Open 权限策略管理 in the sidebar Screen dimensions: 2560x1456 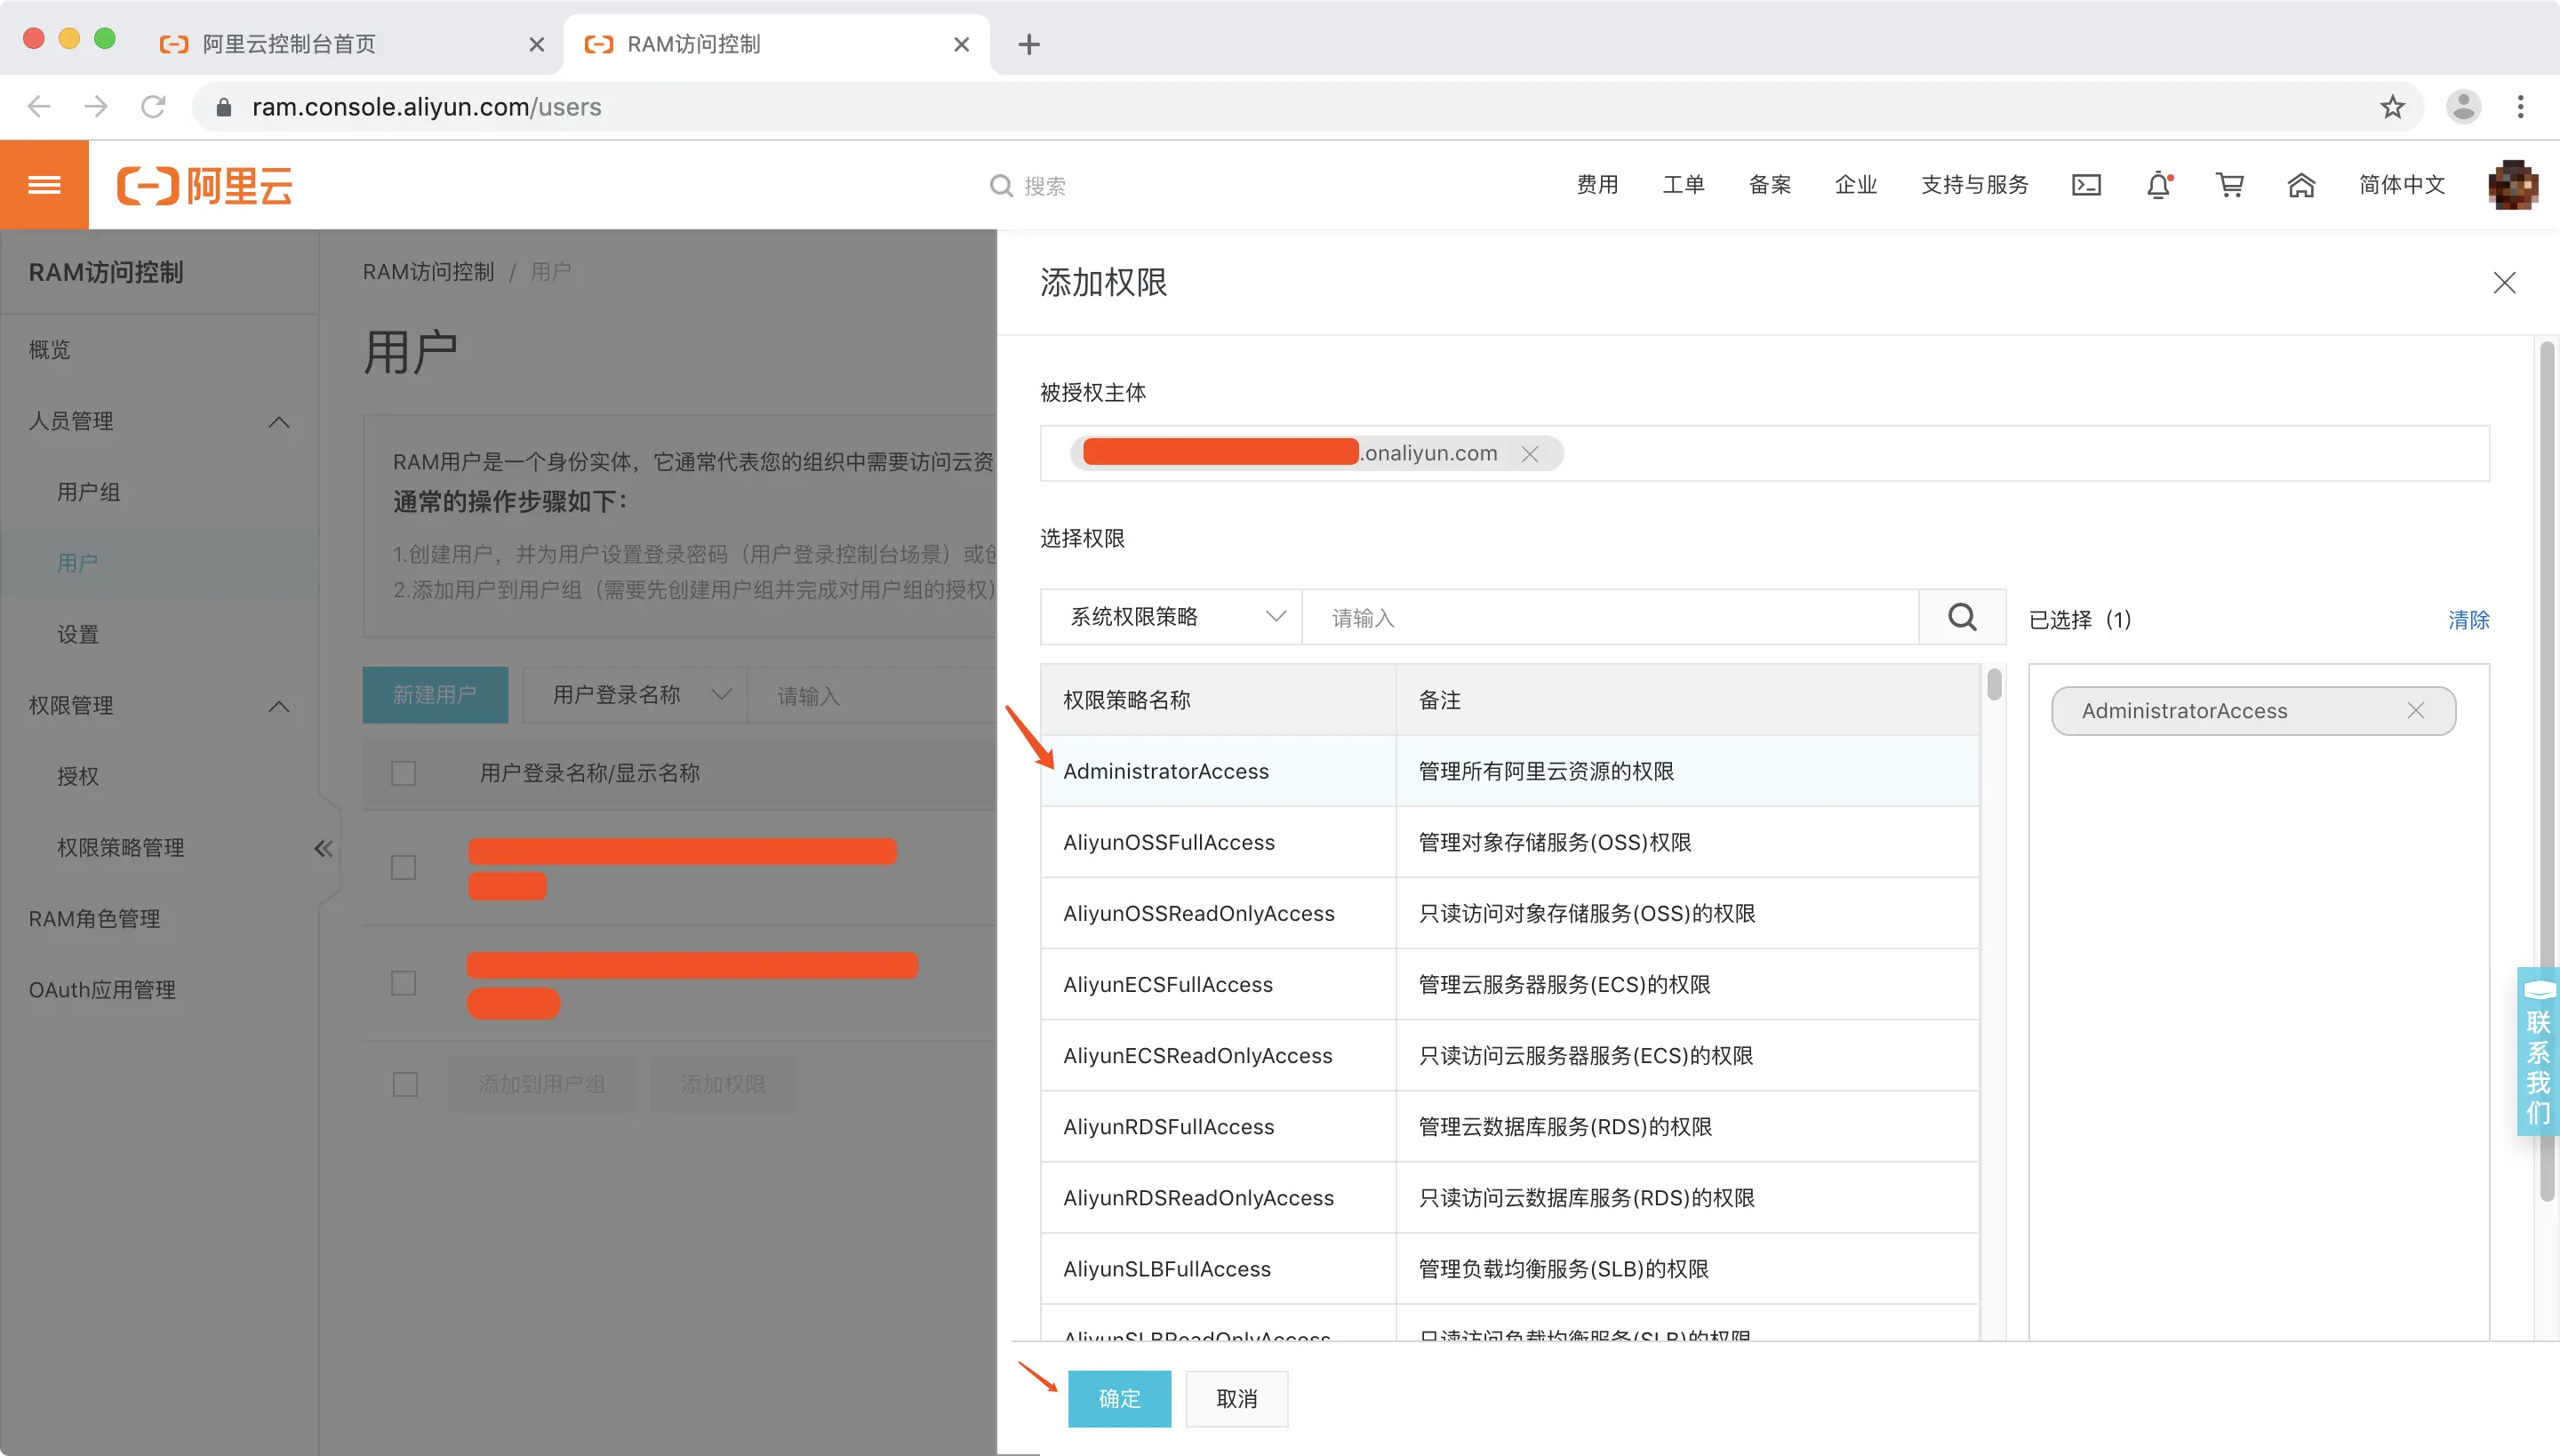pos(120,848)
